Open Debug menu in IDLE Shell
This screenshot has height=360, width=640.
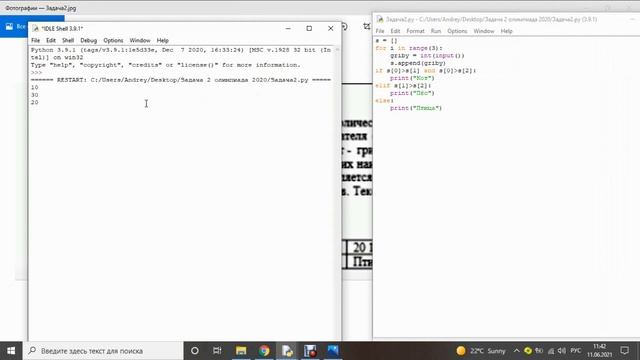click(x=89, y=40)
